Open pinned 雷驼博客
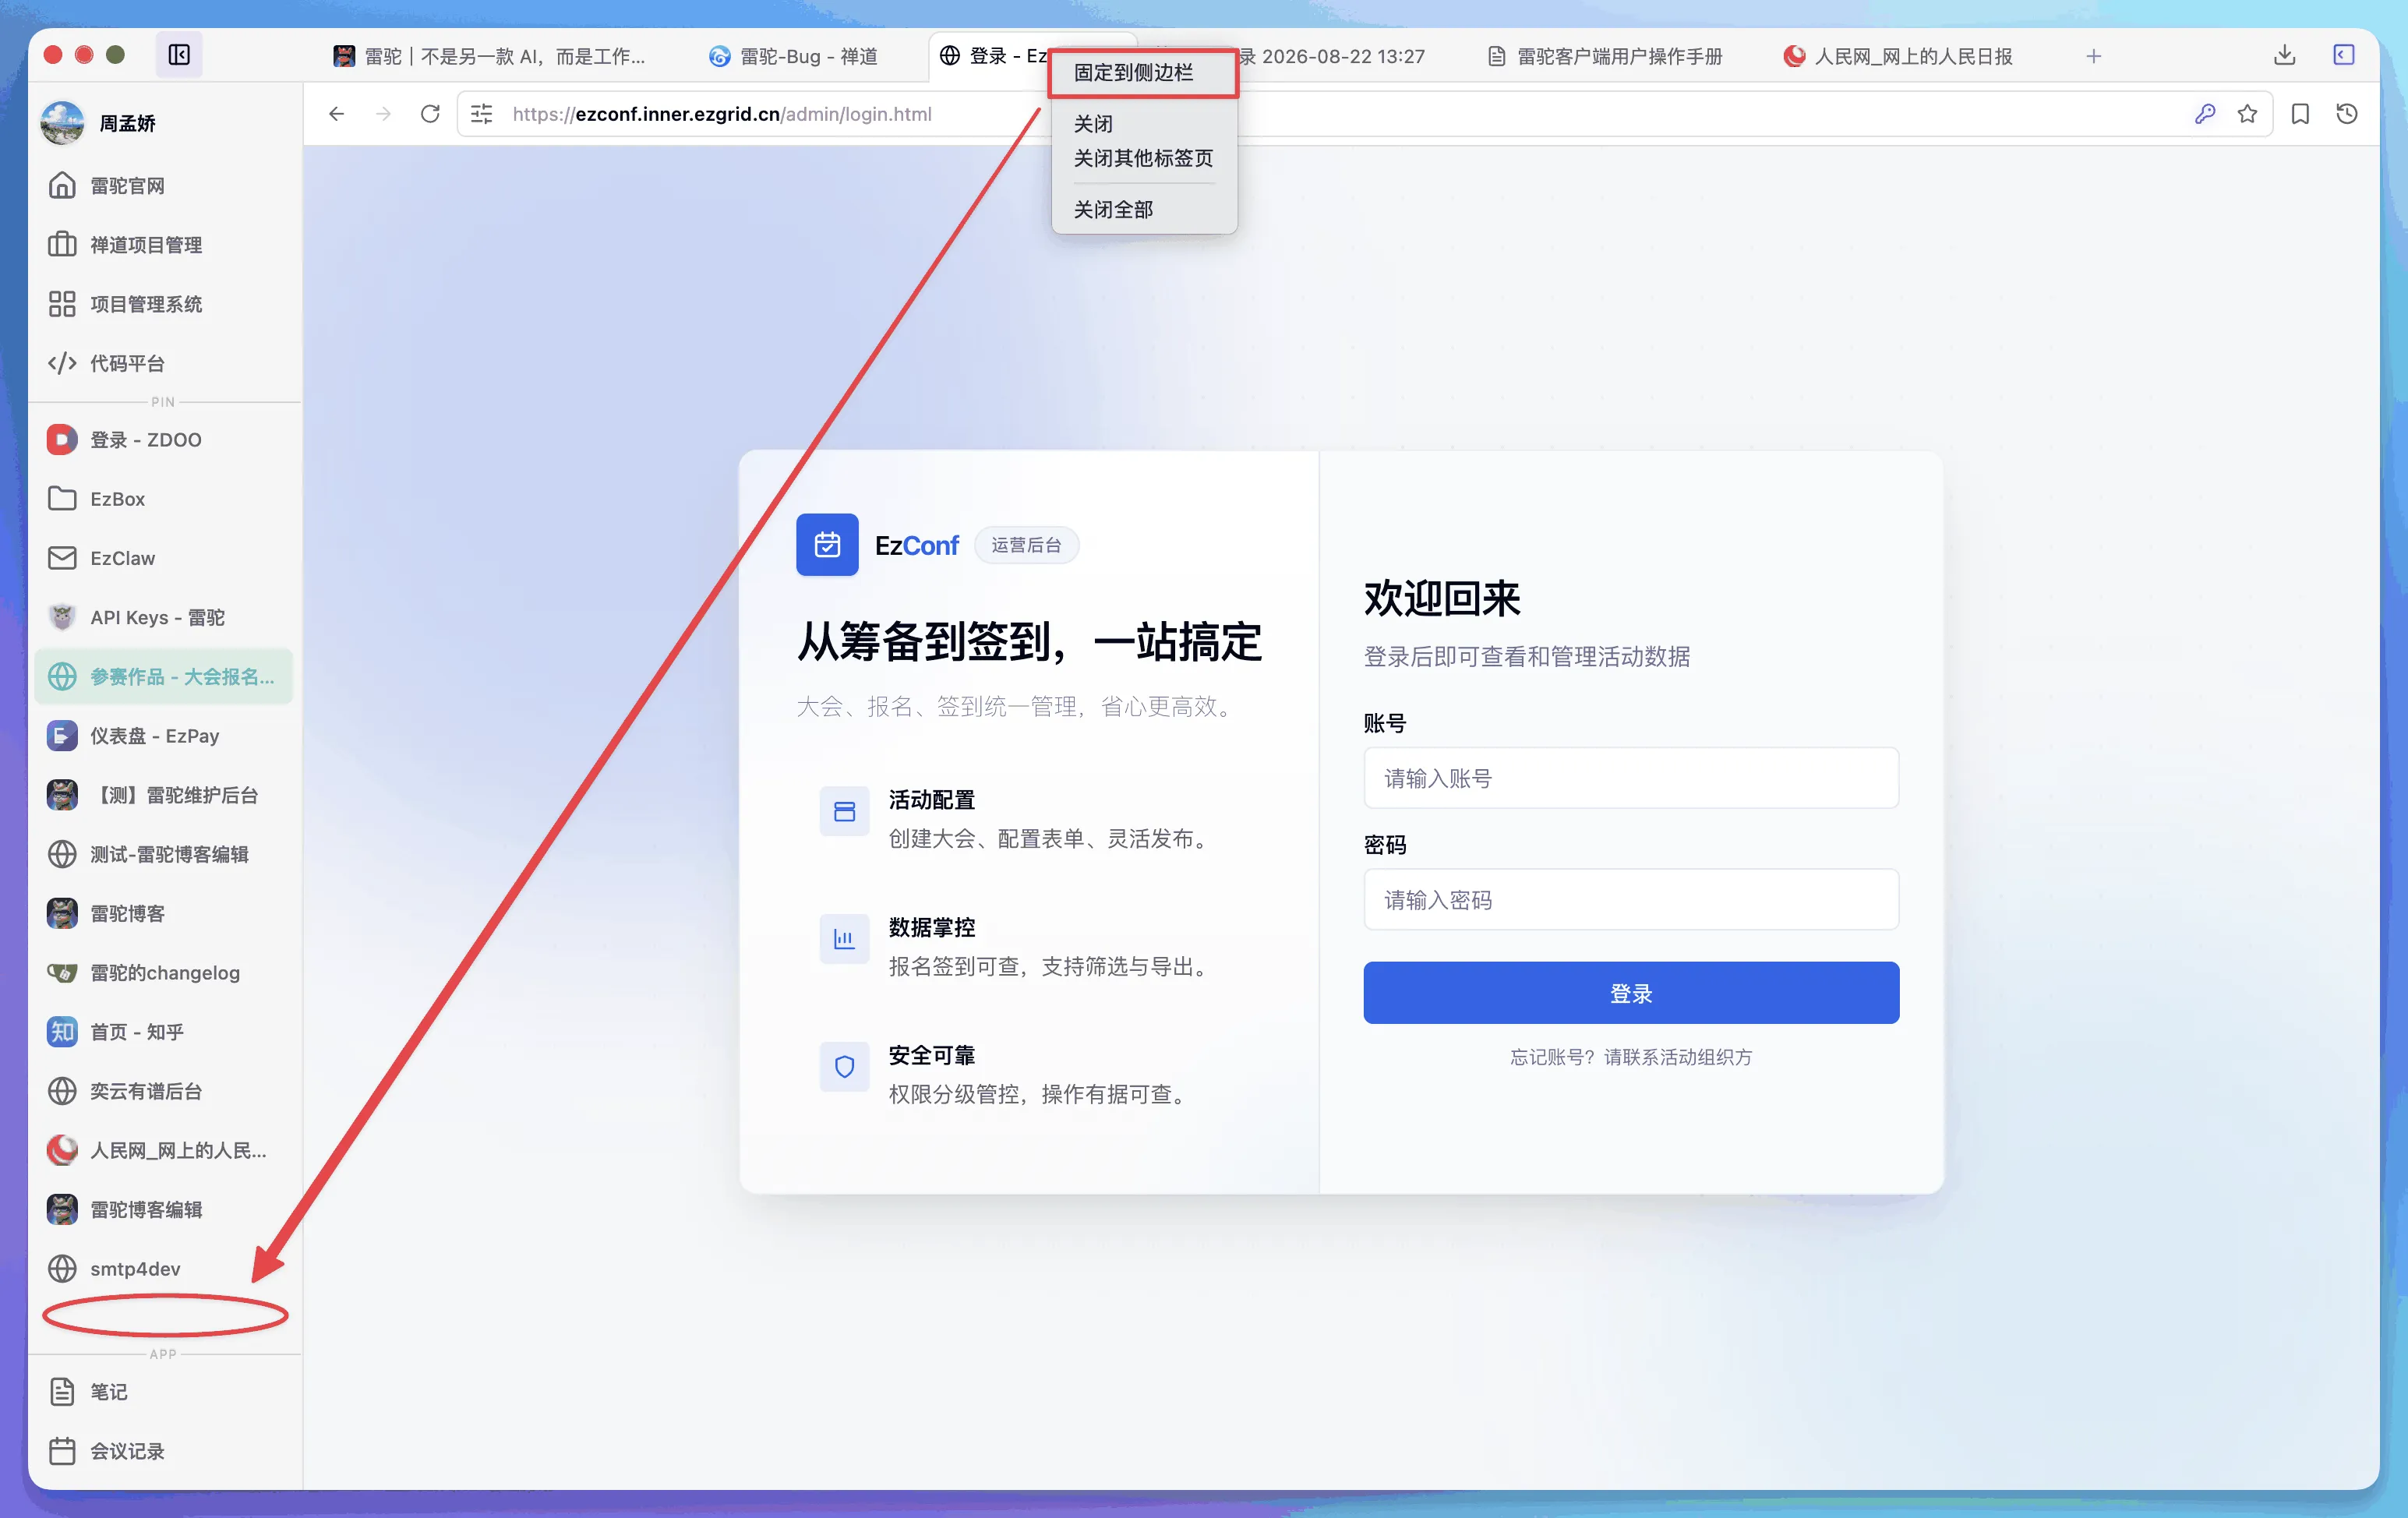The width and height of the screenshot is (2408, 1518). (x=164, y=913)
